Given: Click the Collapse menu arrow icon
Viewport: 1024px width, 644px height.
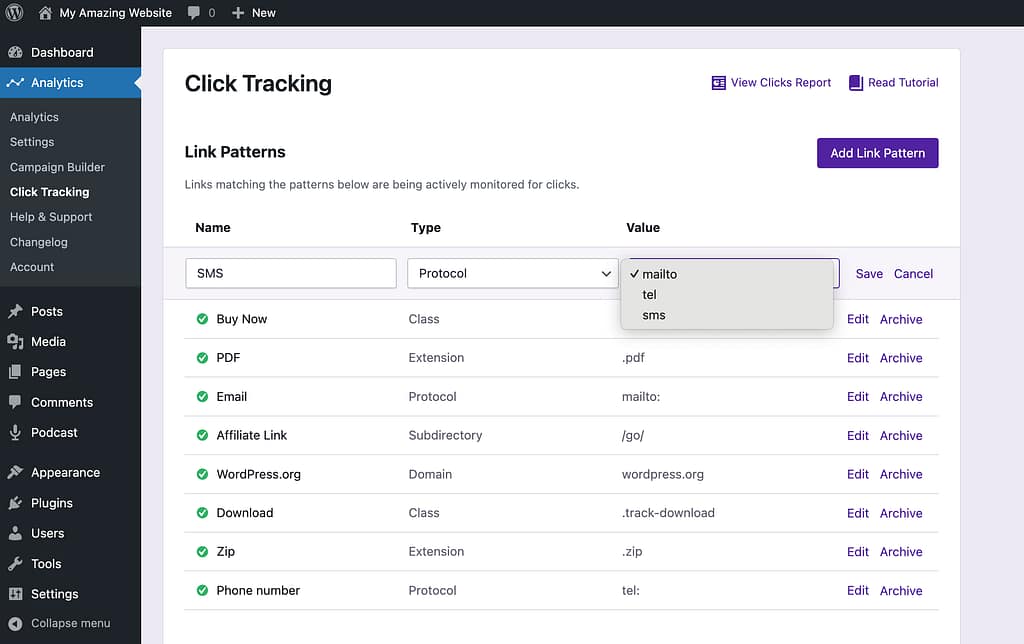Looking at the screenshot, I should 15,623.
